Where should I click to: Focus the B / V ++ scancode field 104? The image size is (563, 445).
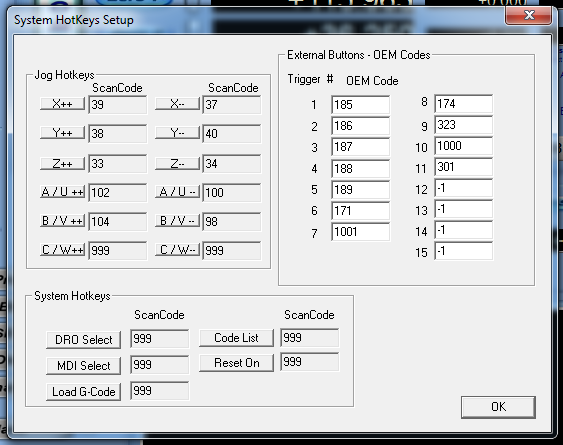[x=117, y=221]
